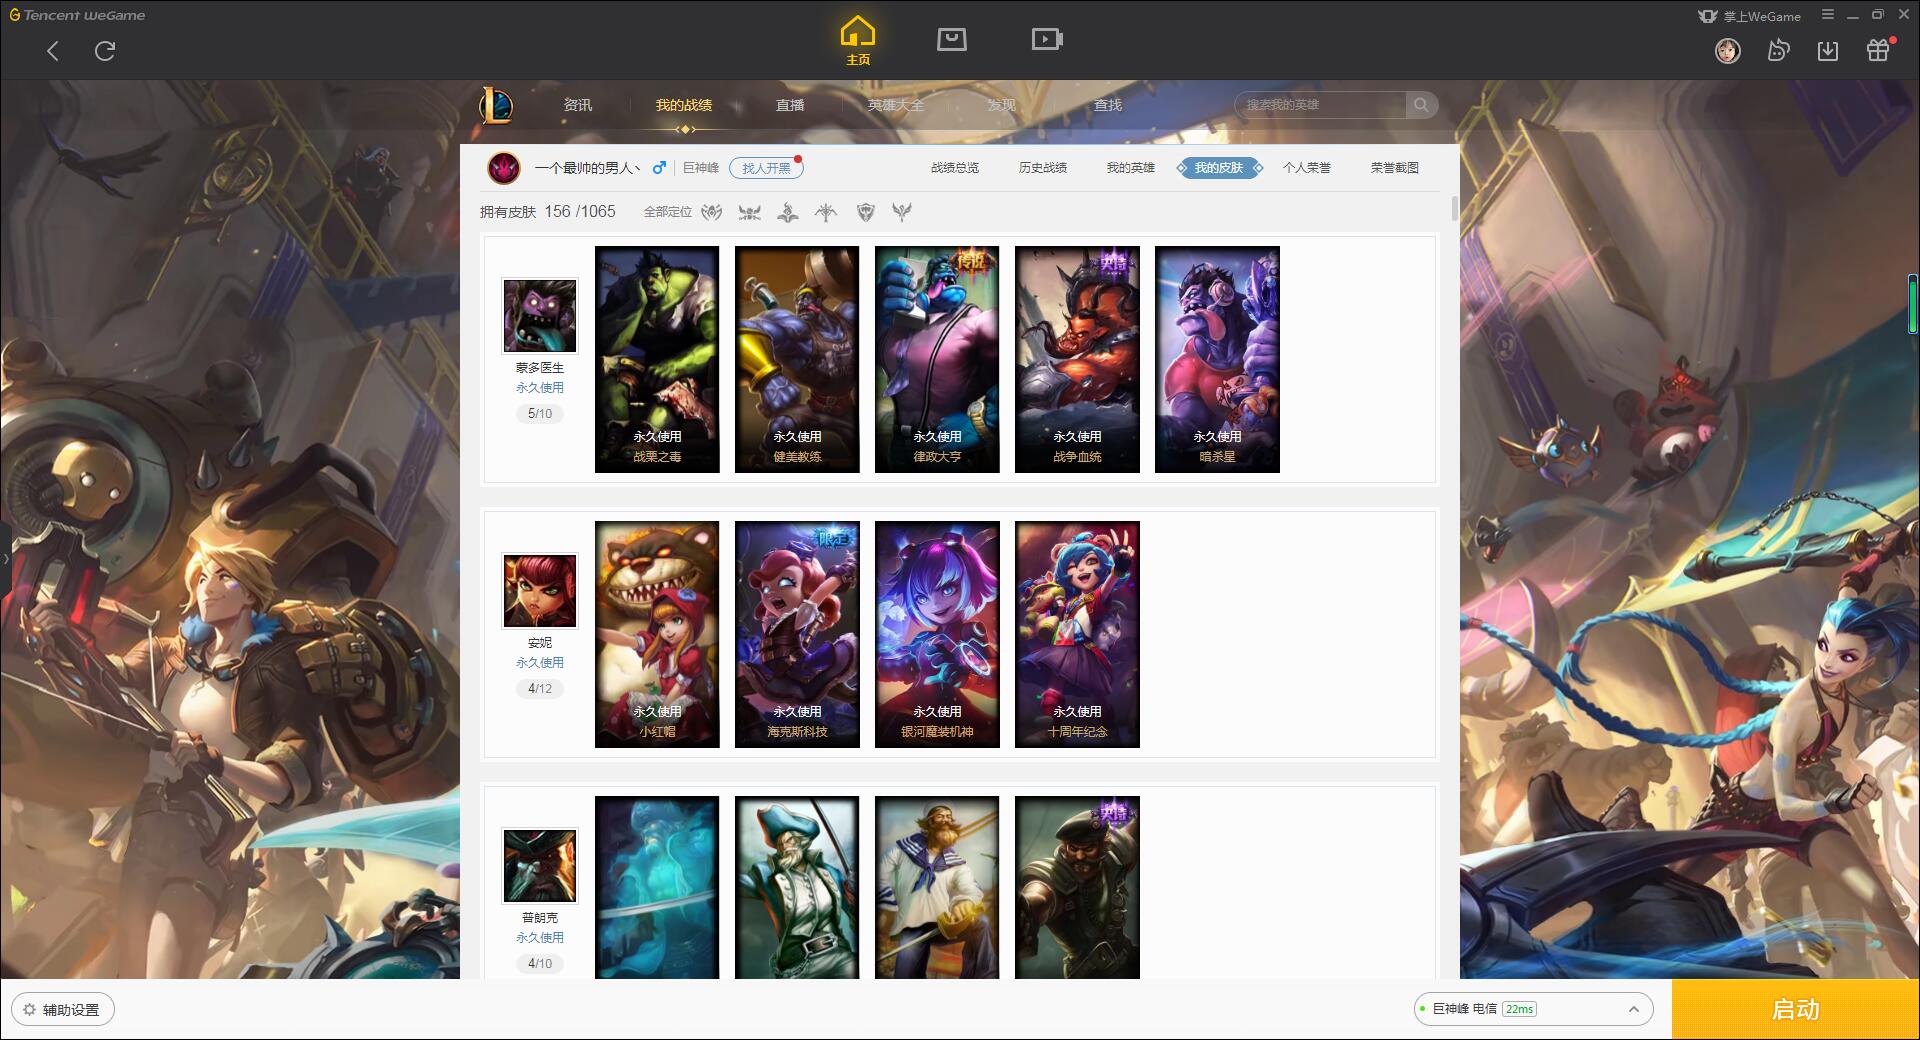Screen dimensions: 1920x1040
Task: Click the player name 一个最帅的男人丶
Action: click(588, 168)
